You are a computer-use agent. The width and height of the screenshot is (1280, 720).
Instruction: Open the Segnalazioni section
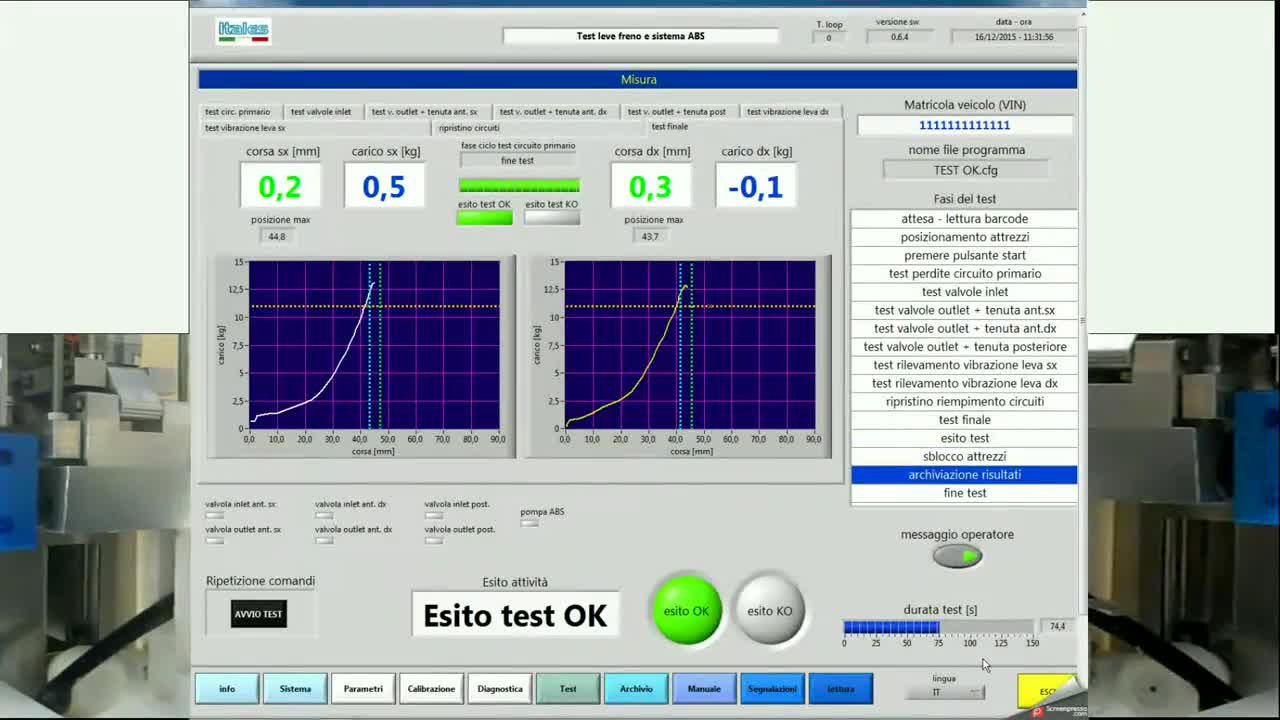(772, 688)
